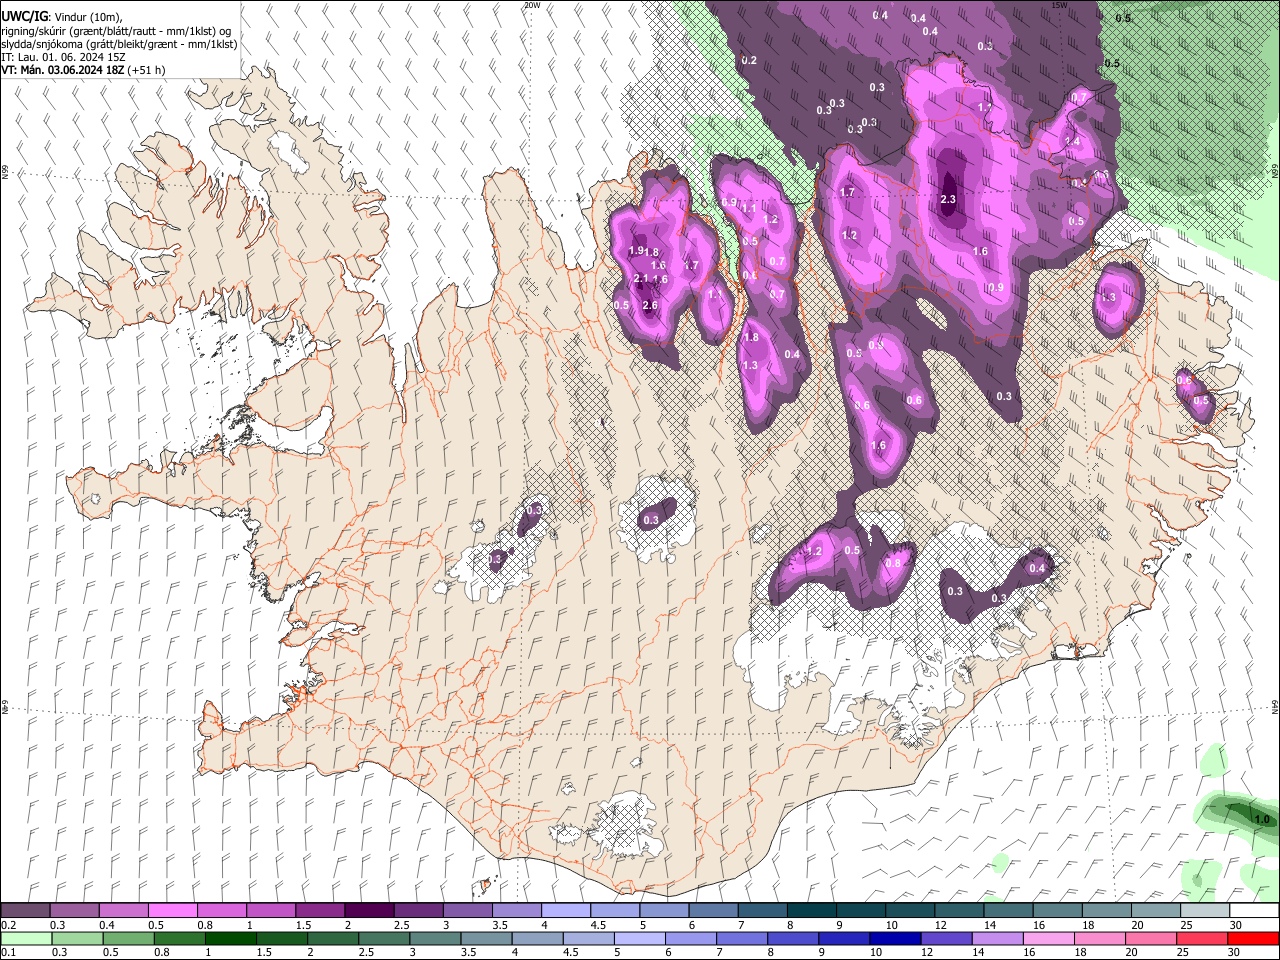Image resolution: width=1280 pixels, height=960 pixels.
Task: Click the 1.0 value in the green rain area
Action: click(1262, 820)
